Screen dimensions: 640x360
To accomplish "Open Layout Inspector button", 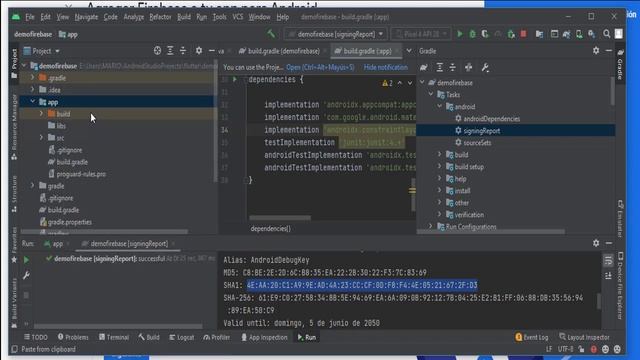I will coord(584,337).
